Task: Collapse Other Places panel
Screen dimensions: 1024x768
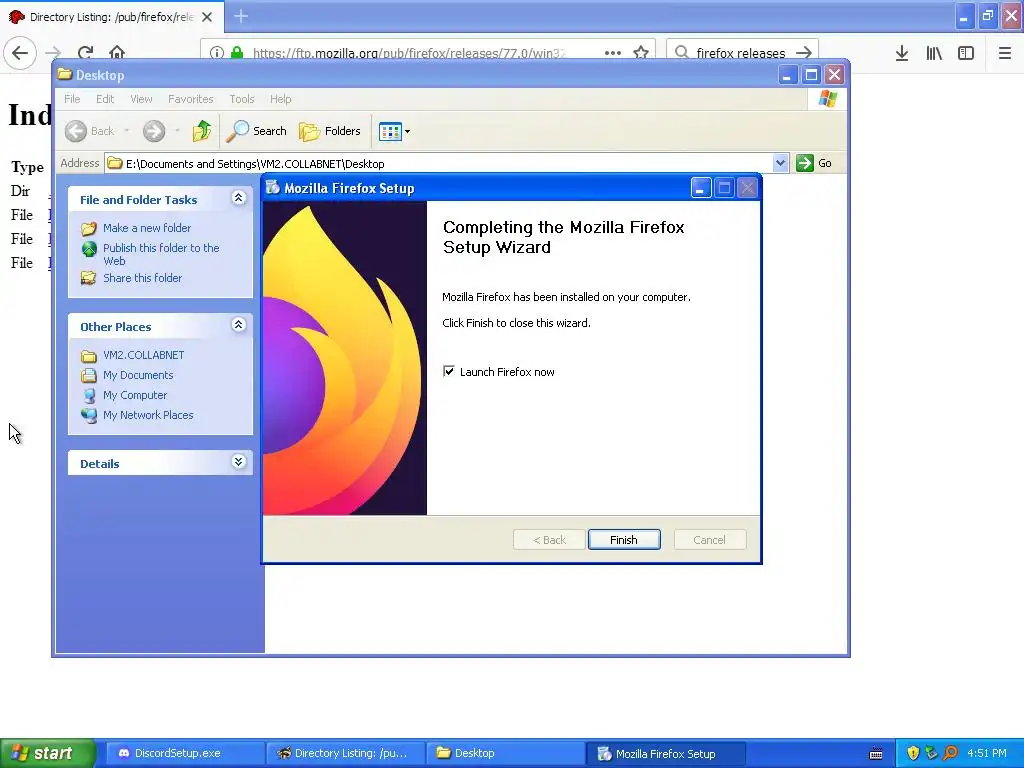Action: point(238,325)
